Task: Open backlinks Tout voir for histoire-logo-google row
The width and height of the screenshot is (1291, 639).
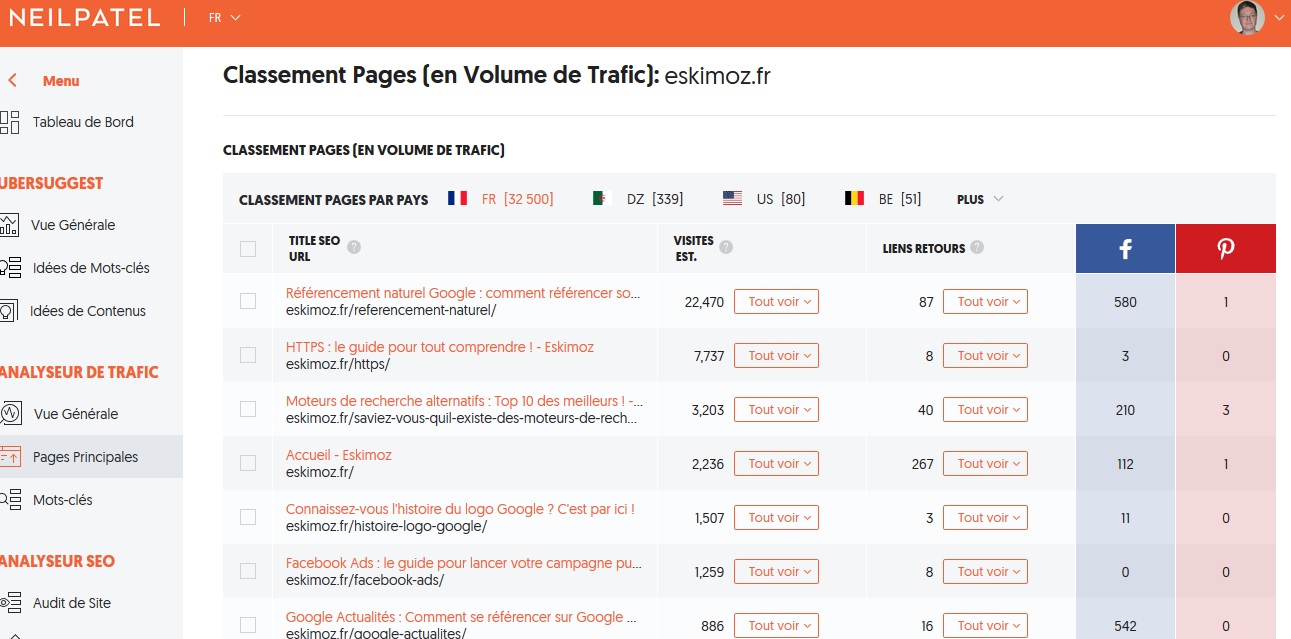Action: point(985,518)
